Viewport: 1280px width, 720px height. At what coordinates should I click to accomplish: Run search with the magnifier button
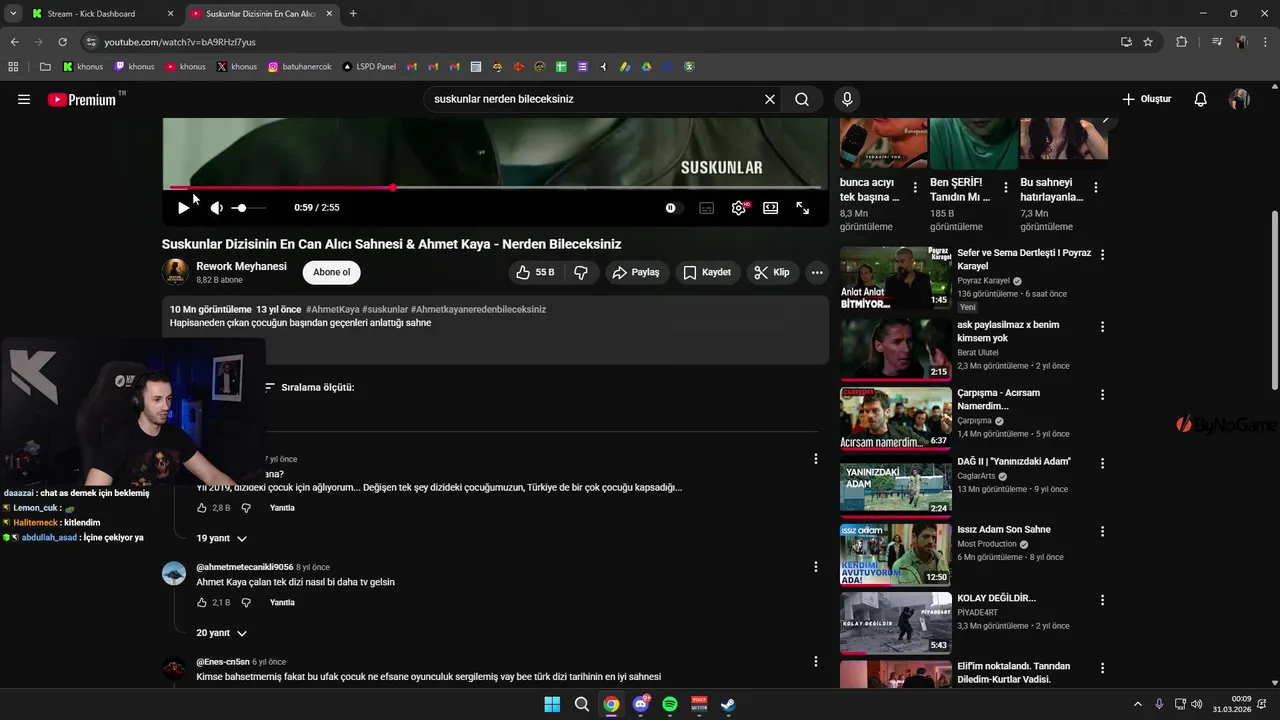click(x=802, y=99)
